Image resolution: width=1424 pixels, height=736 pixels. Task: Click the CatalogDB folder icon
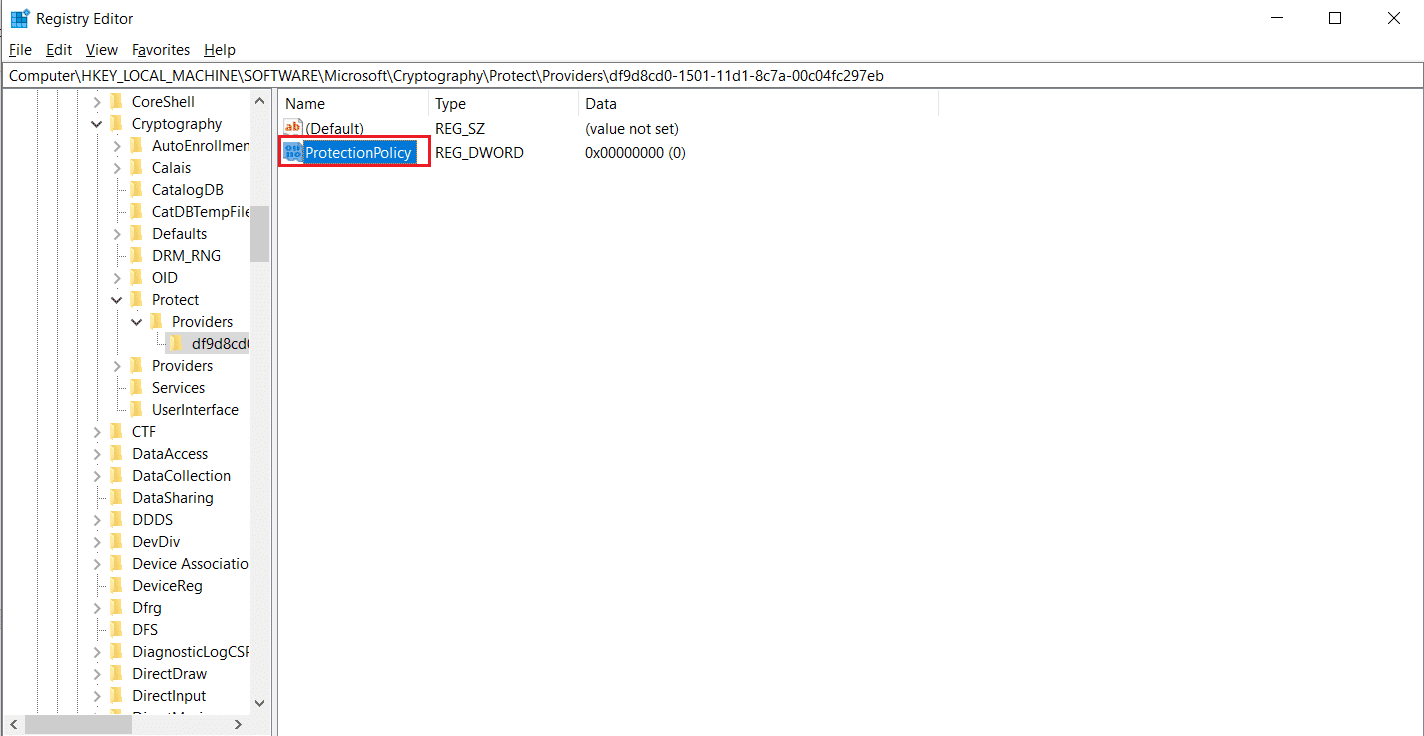click(x=136, y=190)
